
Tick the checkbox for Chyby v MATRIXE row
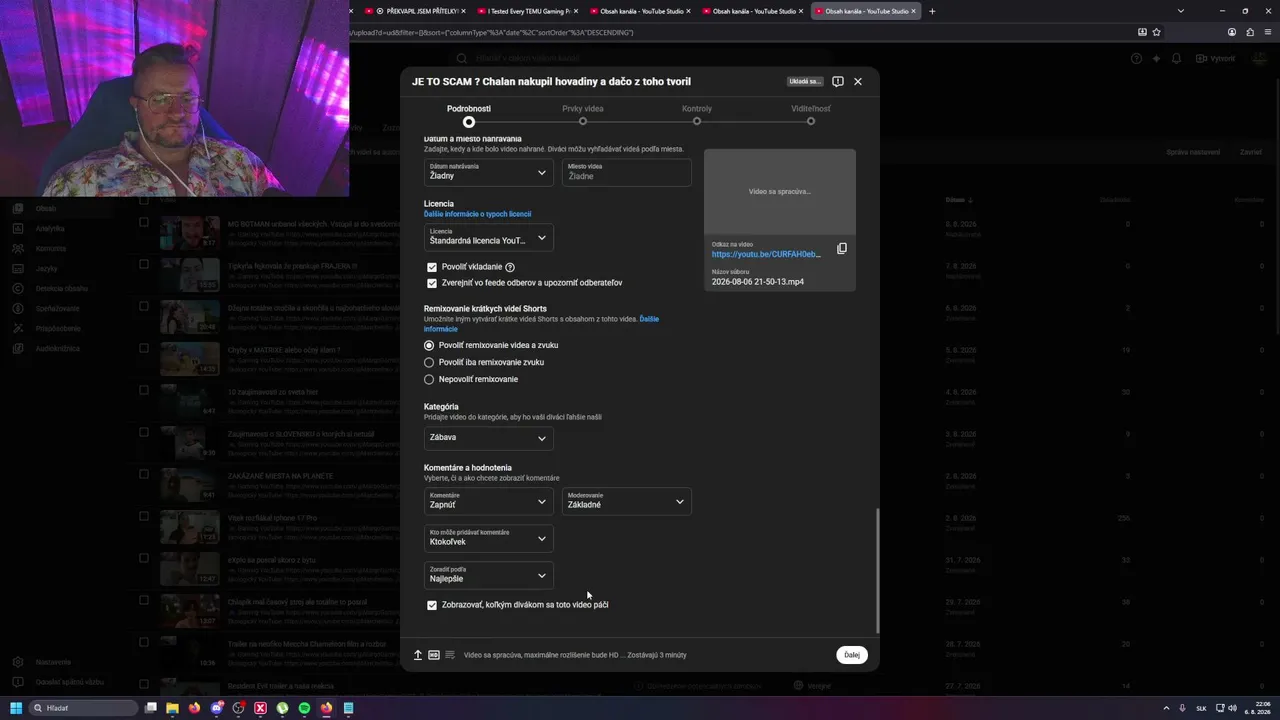click(144, 349)
